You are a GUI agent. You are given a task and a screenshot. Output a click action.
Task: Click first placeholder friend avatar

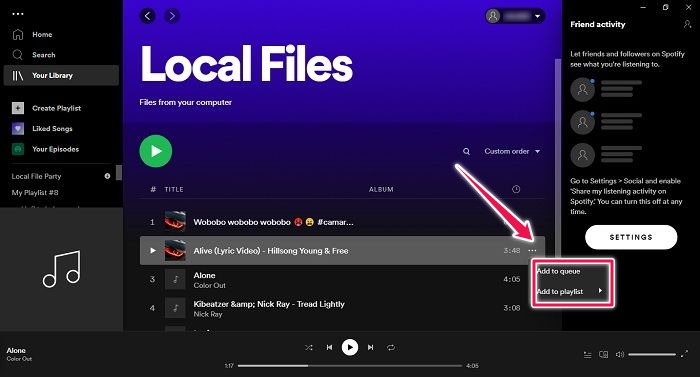click(583, 90)
